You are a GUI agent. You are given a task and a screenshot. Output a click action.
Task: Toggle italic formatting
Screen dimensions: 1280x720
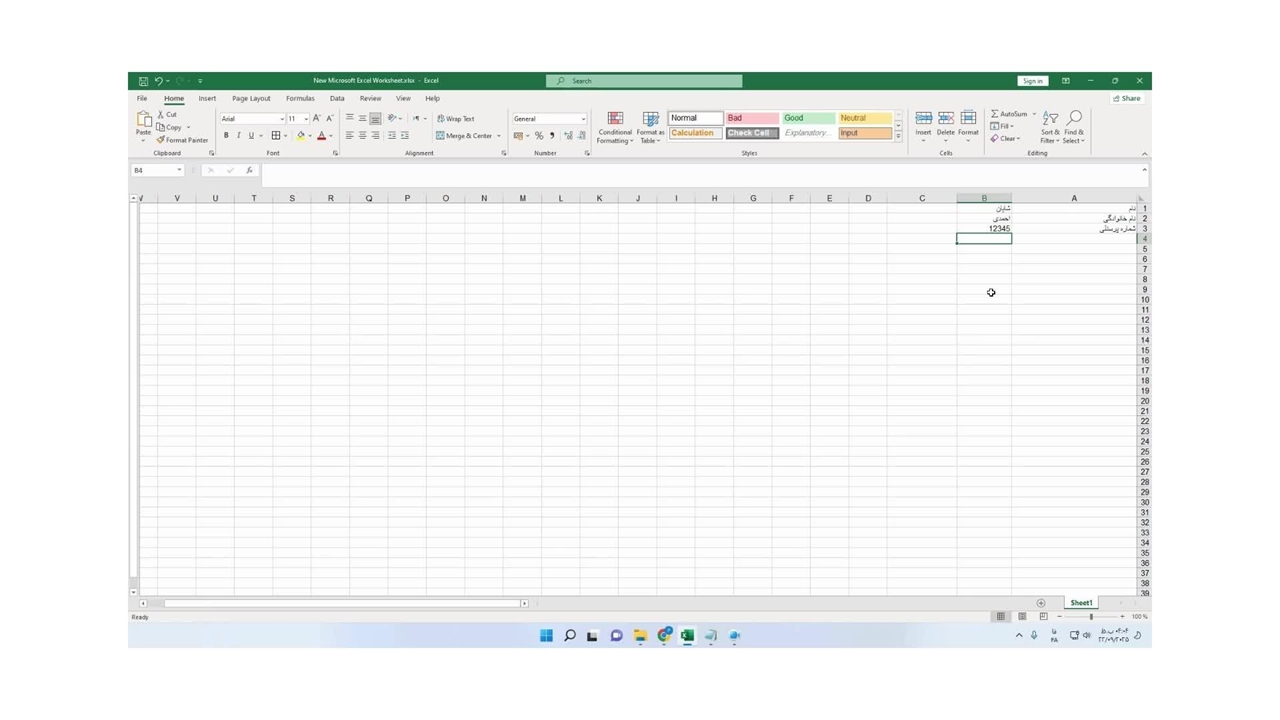238,136
